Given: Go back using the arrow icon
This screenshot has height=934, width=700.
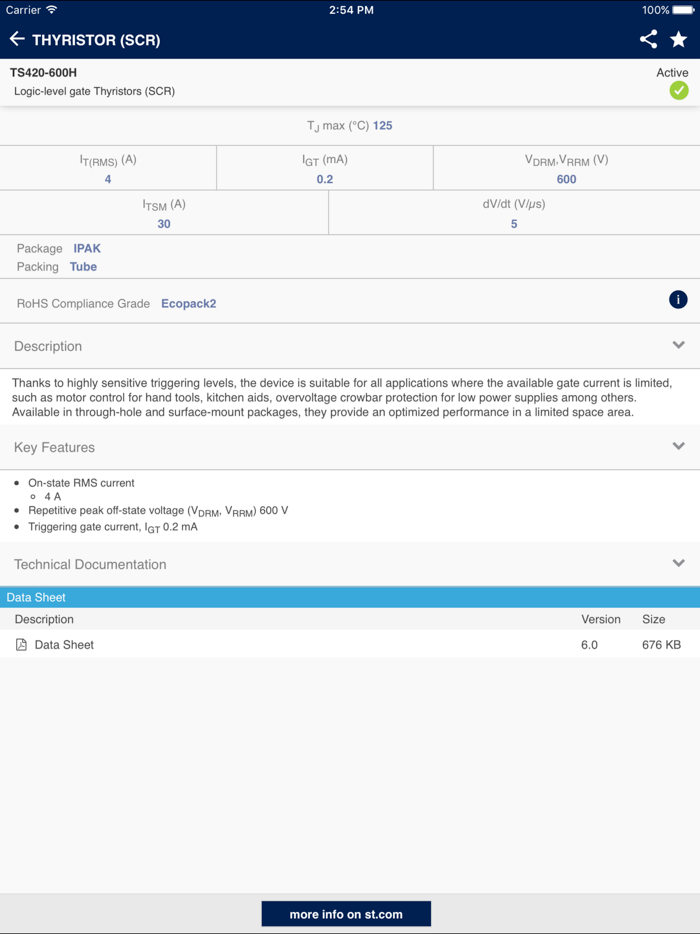Looking at the screenshot, I should (x=17, y=39).
